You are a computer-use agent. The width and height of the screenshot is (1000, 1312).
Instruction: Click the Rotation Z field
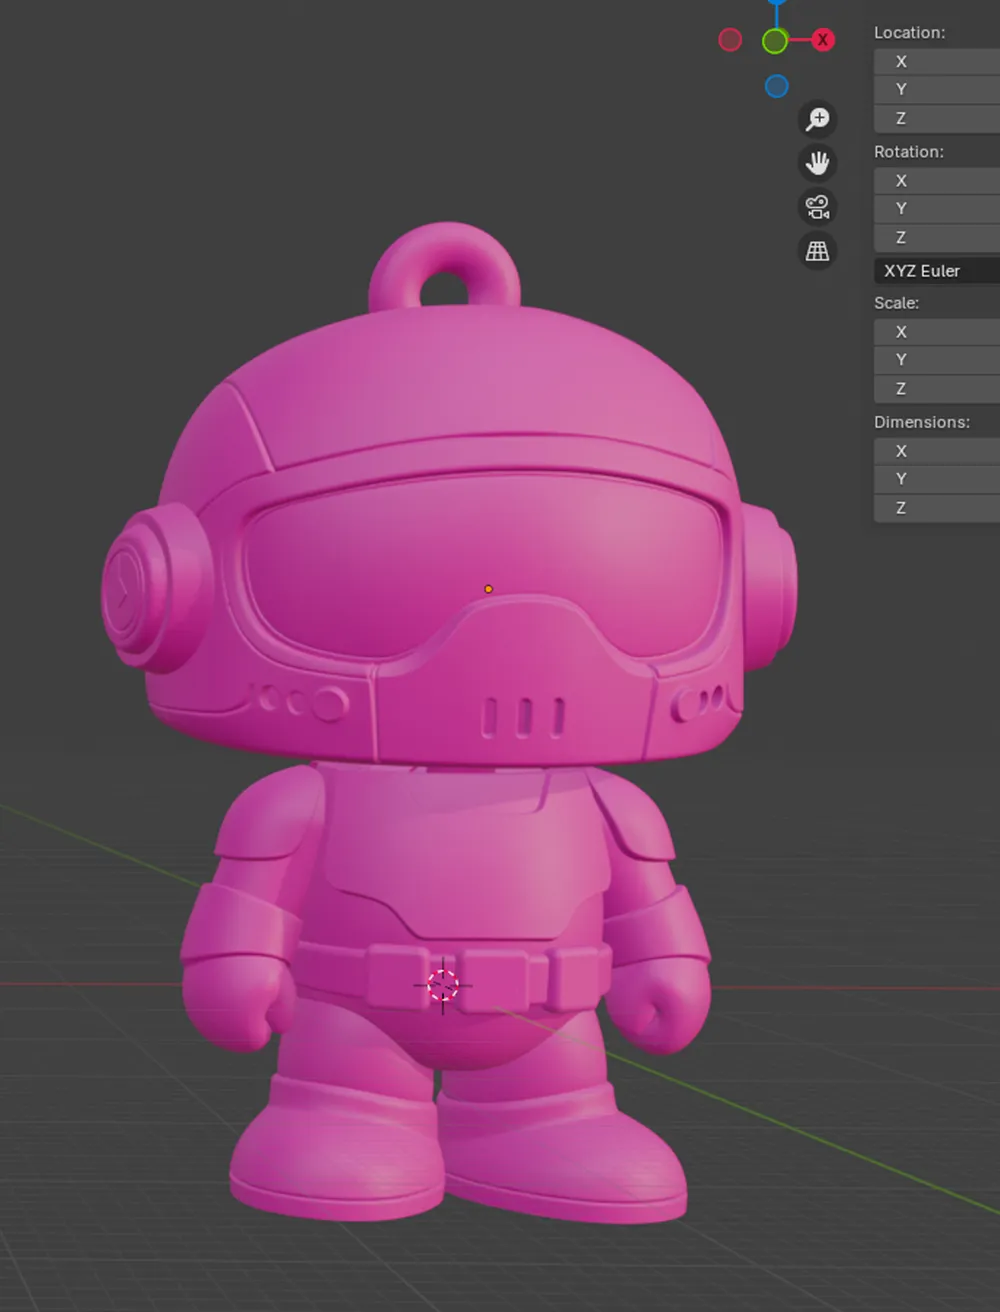pyautogui.click(x=937, y=237)
